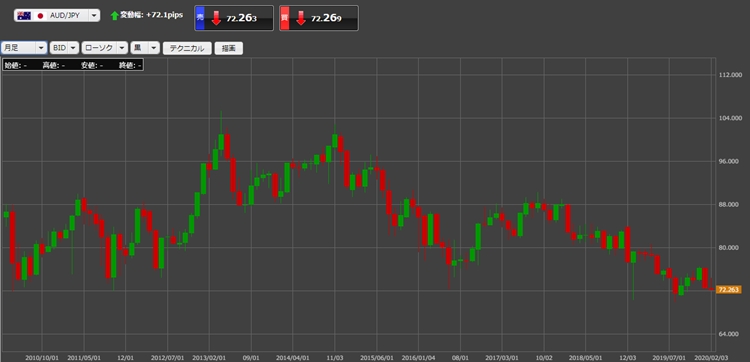Open the 月足 timeframe dropdown
750x362 pixels.
pos(24,48)
